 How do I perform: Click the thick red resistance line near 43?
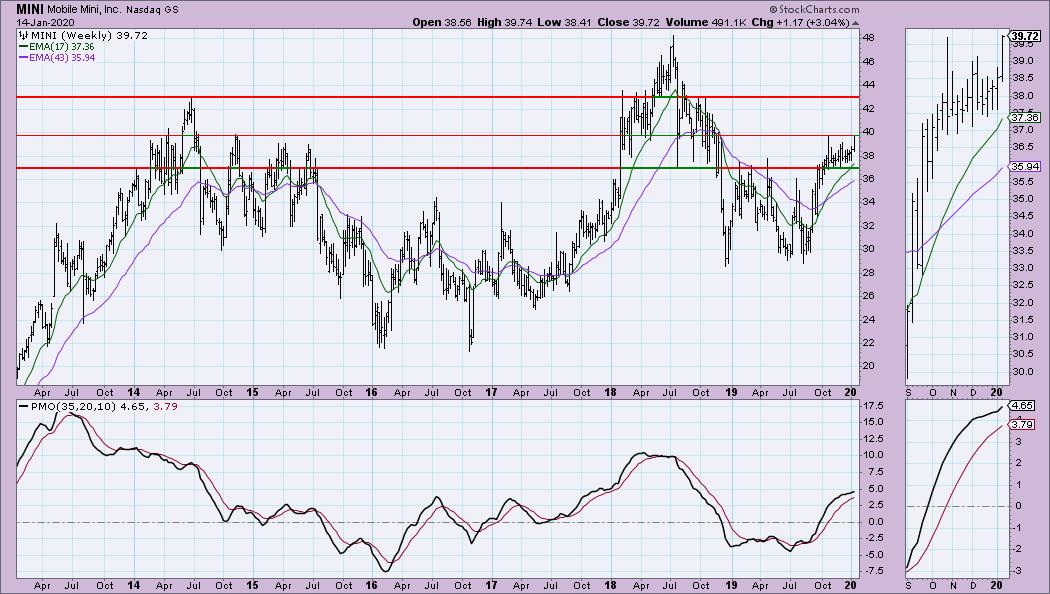437,97
